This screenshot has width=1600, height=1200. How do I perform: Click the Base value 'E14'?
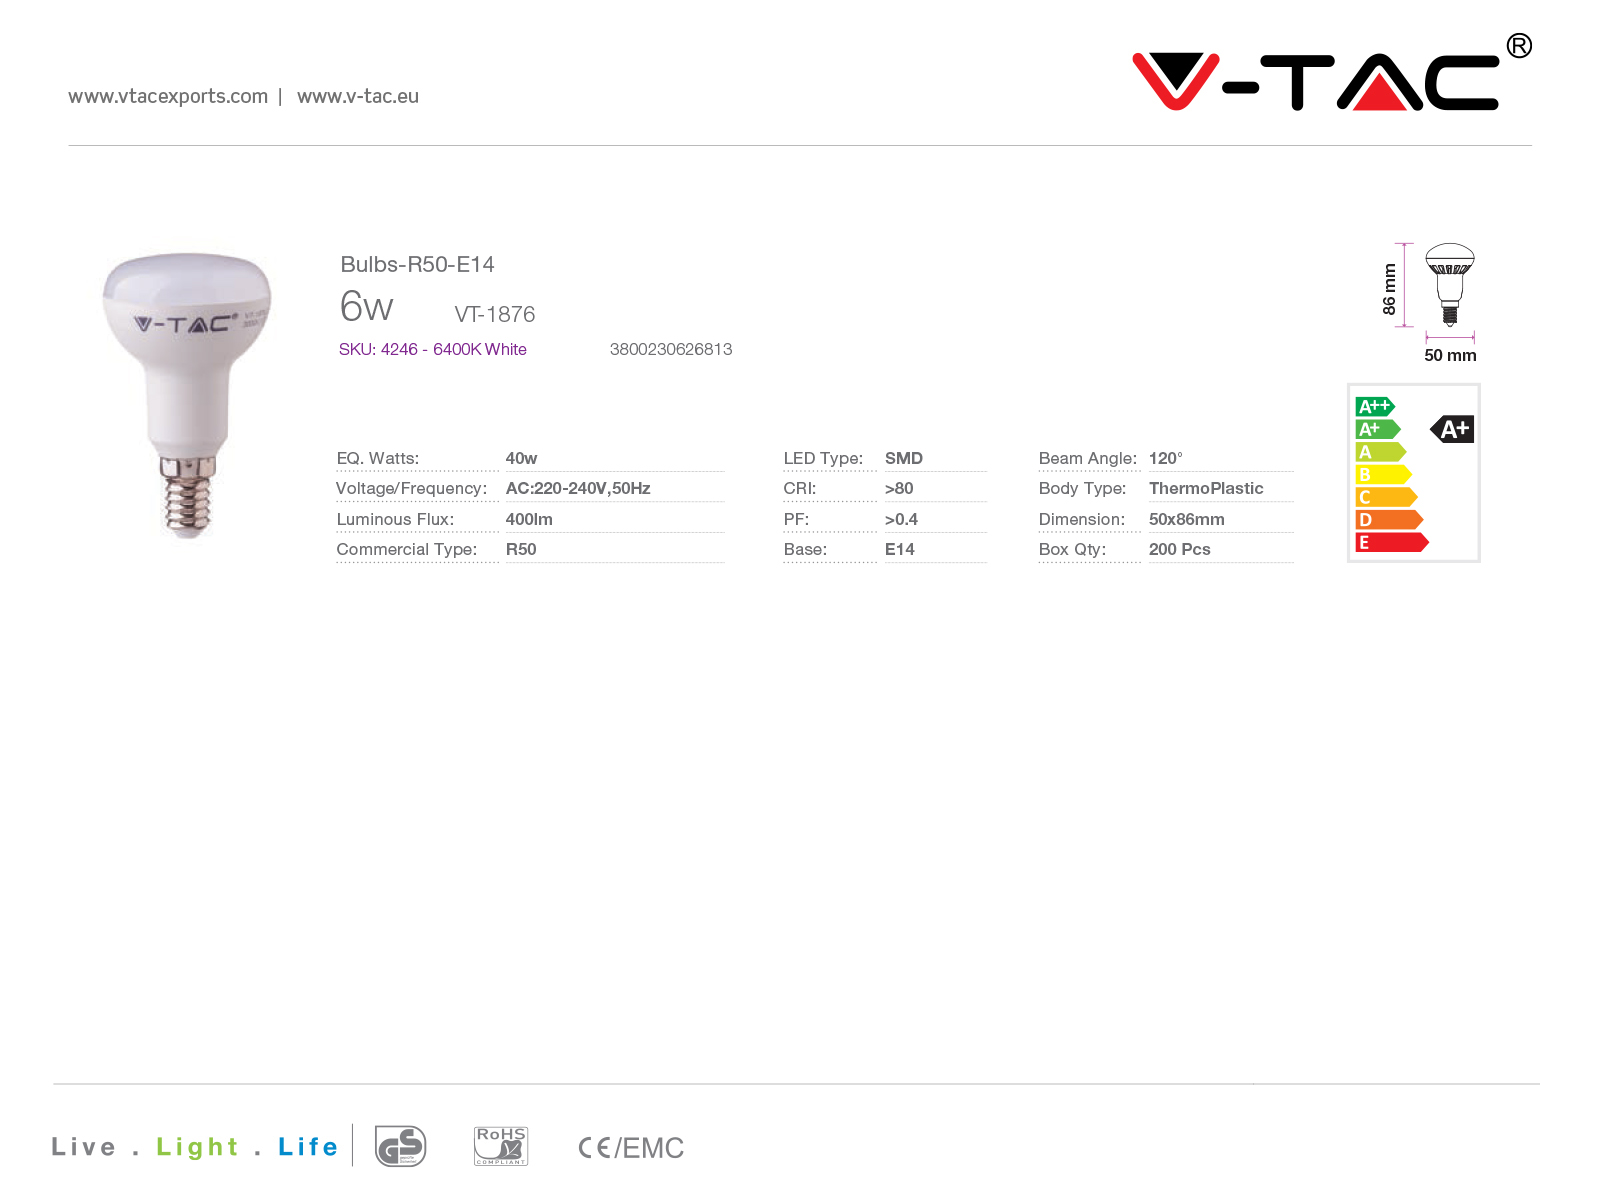(900, 549)
